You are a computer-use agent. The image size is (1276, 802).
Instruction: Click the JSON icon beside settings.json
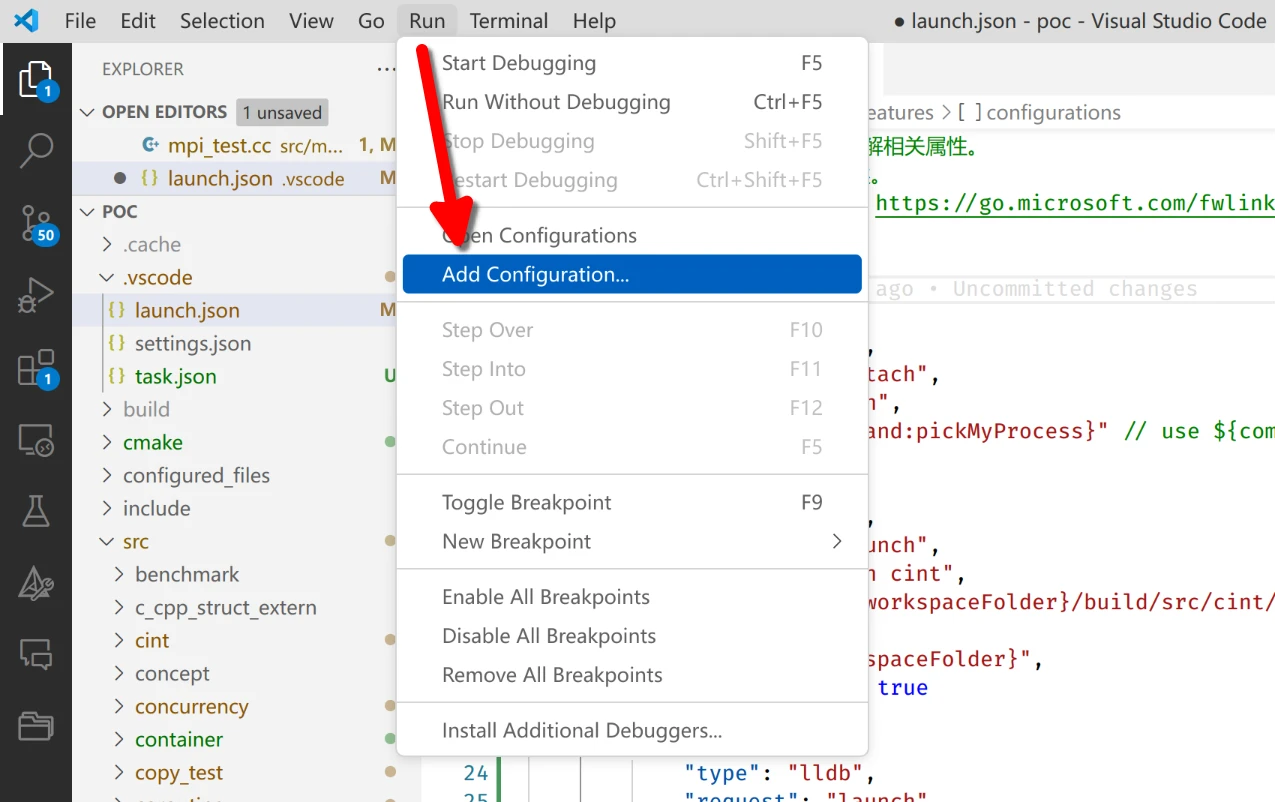tap(117, 343)
